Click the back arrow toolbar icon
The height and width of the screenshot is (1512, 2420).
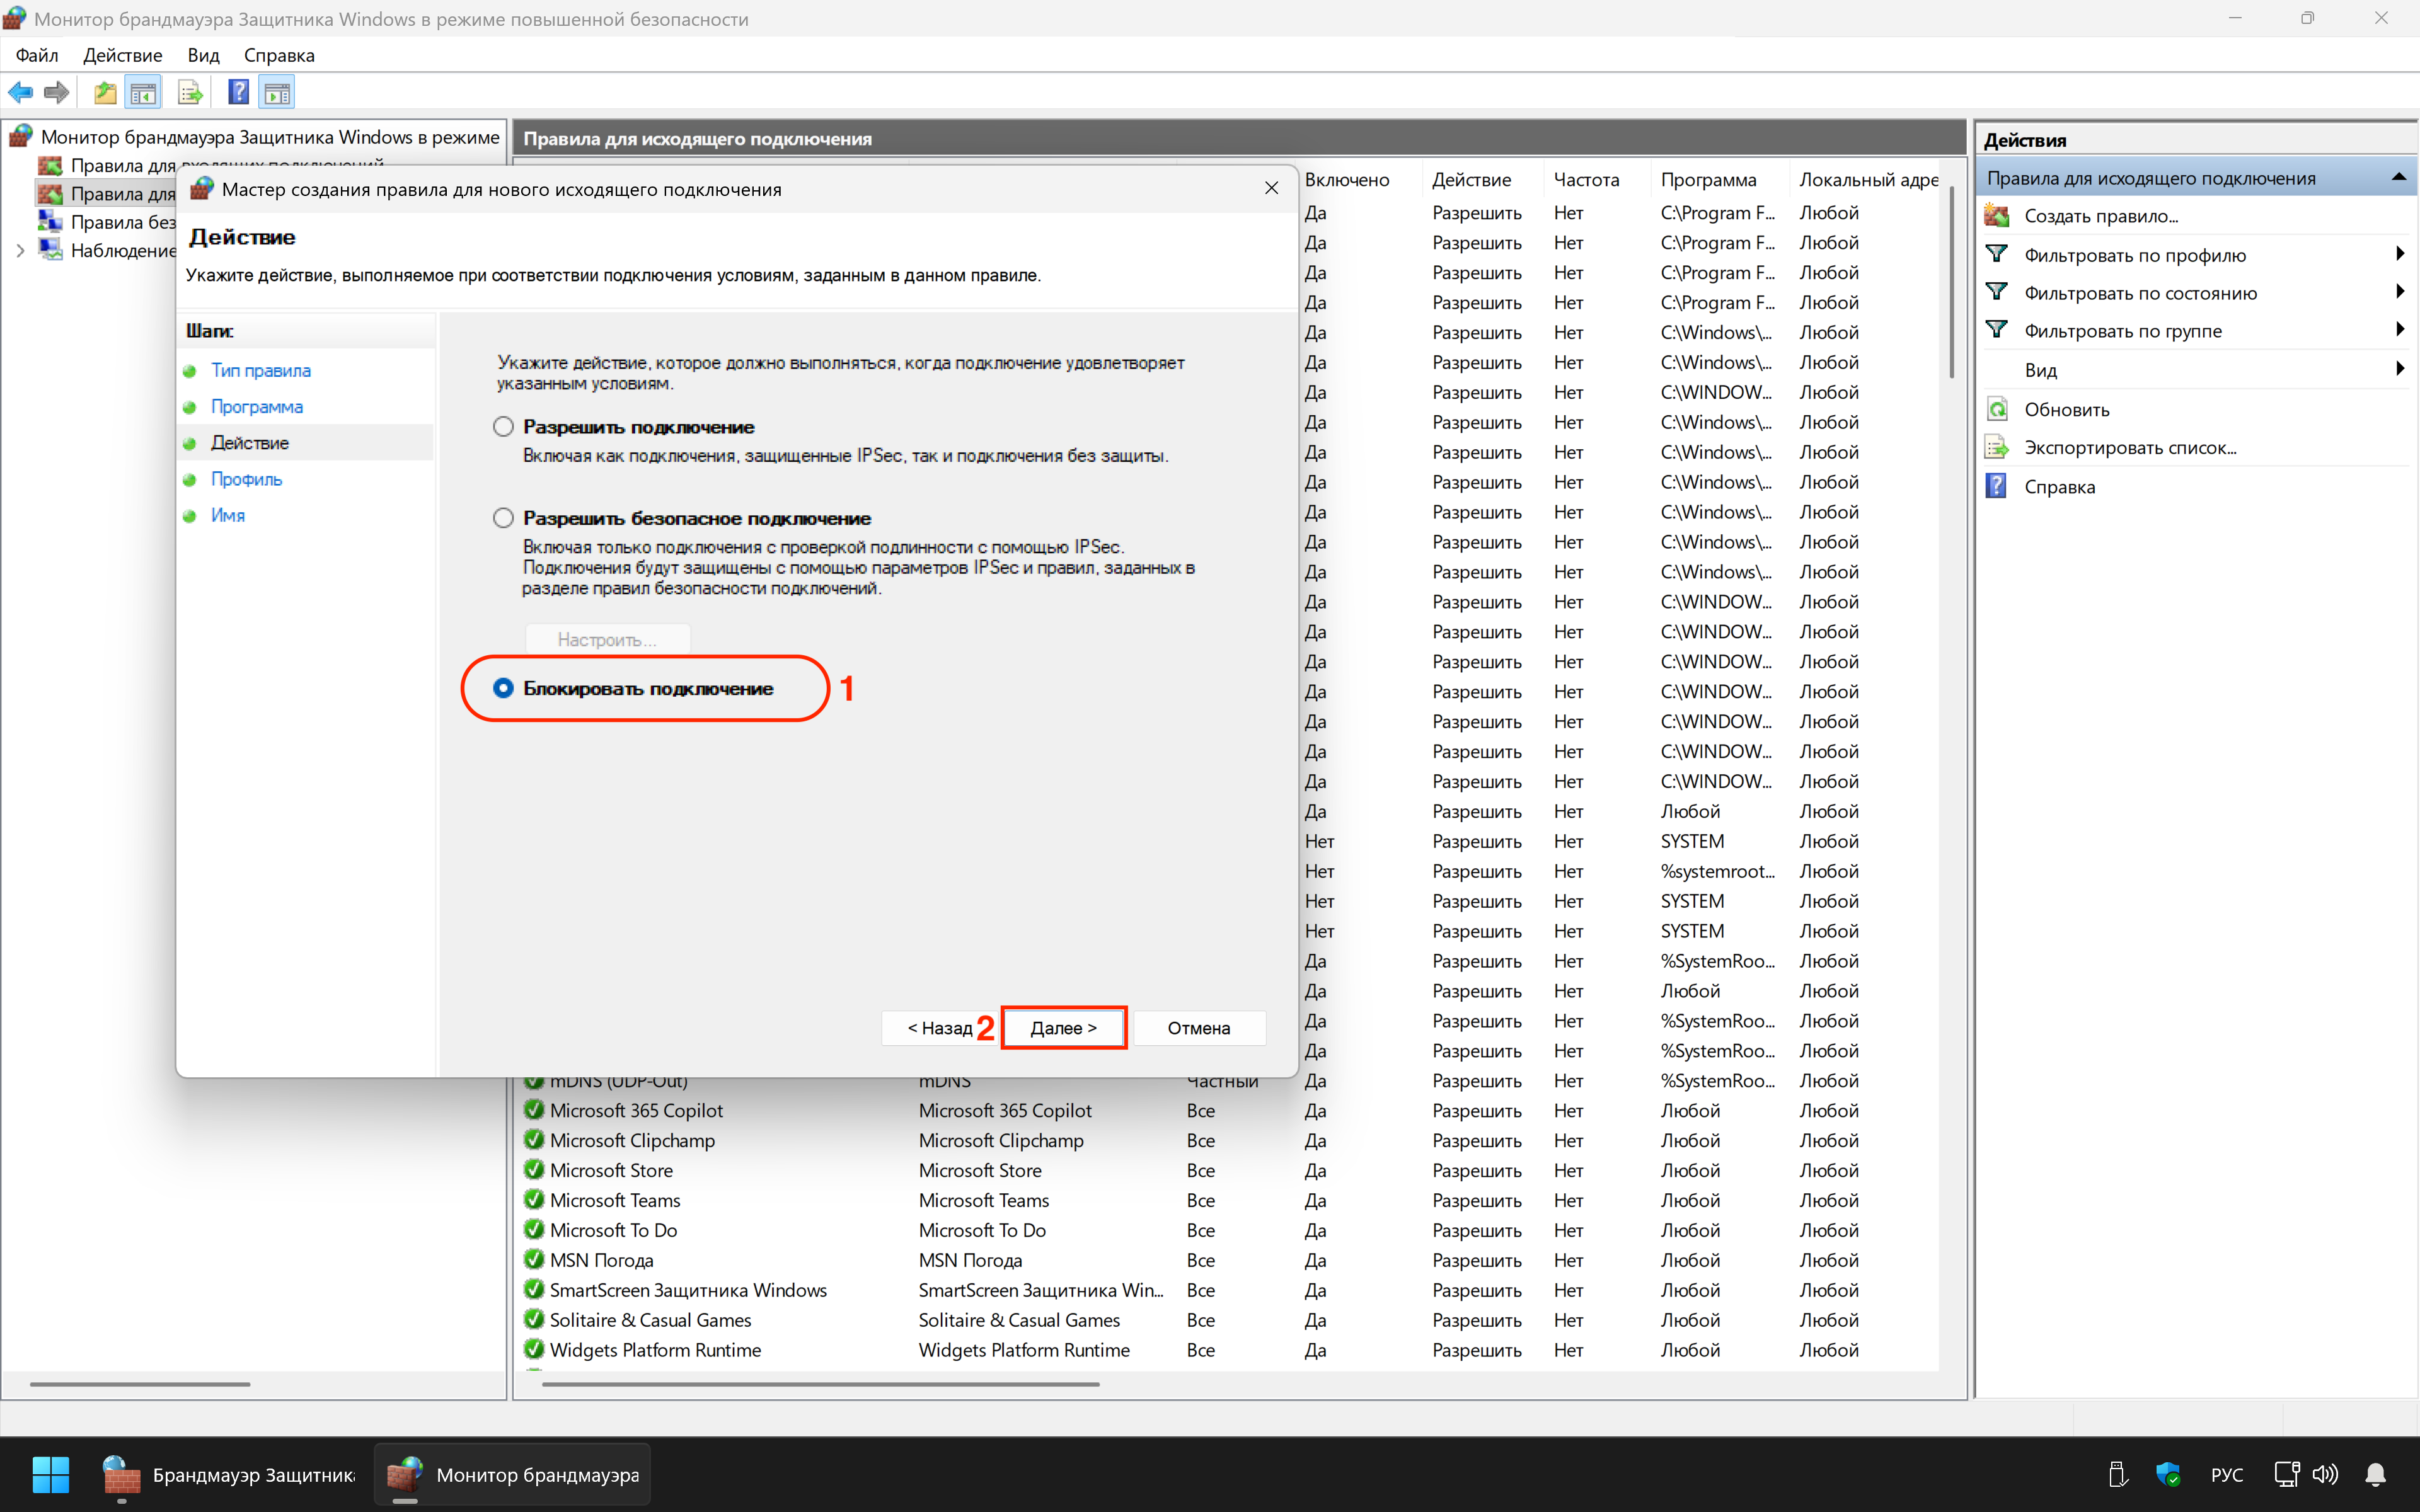tap(20, 93)
